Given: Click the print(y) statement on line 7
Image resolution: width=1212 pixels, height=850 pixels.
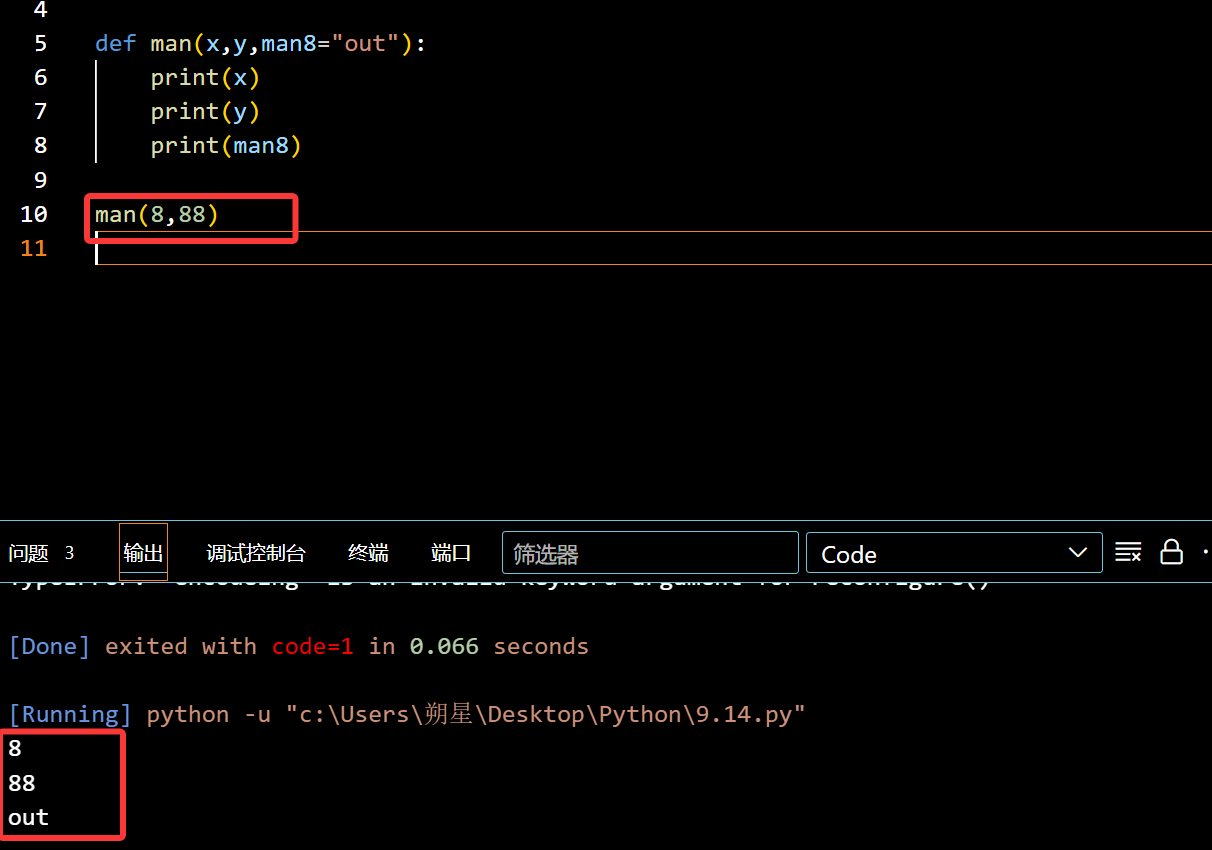Looking at the screenshot, I should [x=205, y=112].
